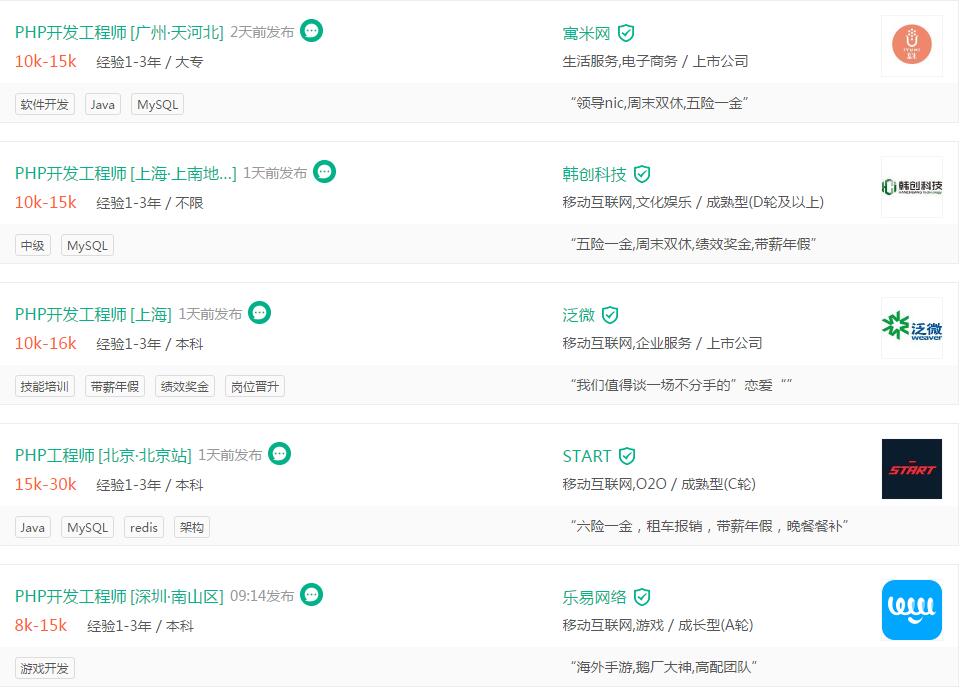Click chat bubble icon on Guangzhou PHP job
This screenshot has height=691, width=960.
[x=312, y=31]
